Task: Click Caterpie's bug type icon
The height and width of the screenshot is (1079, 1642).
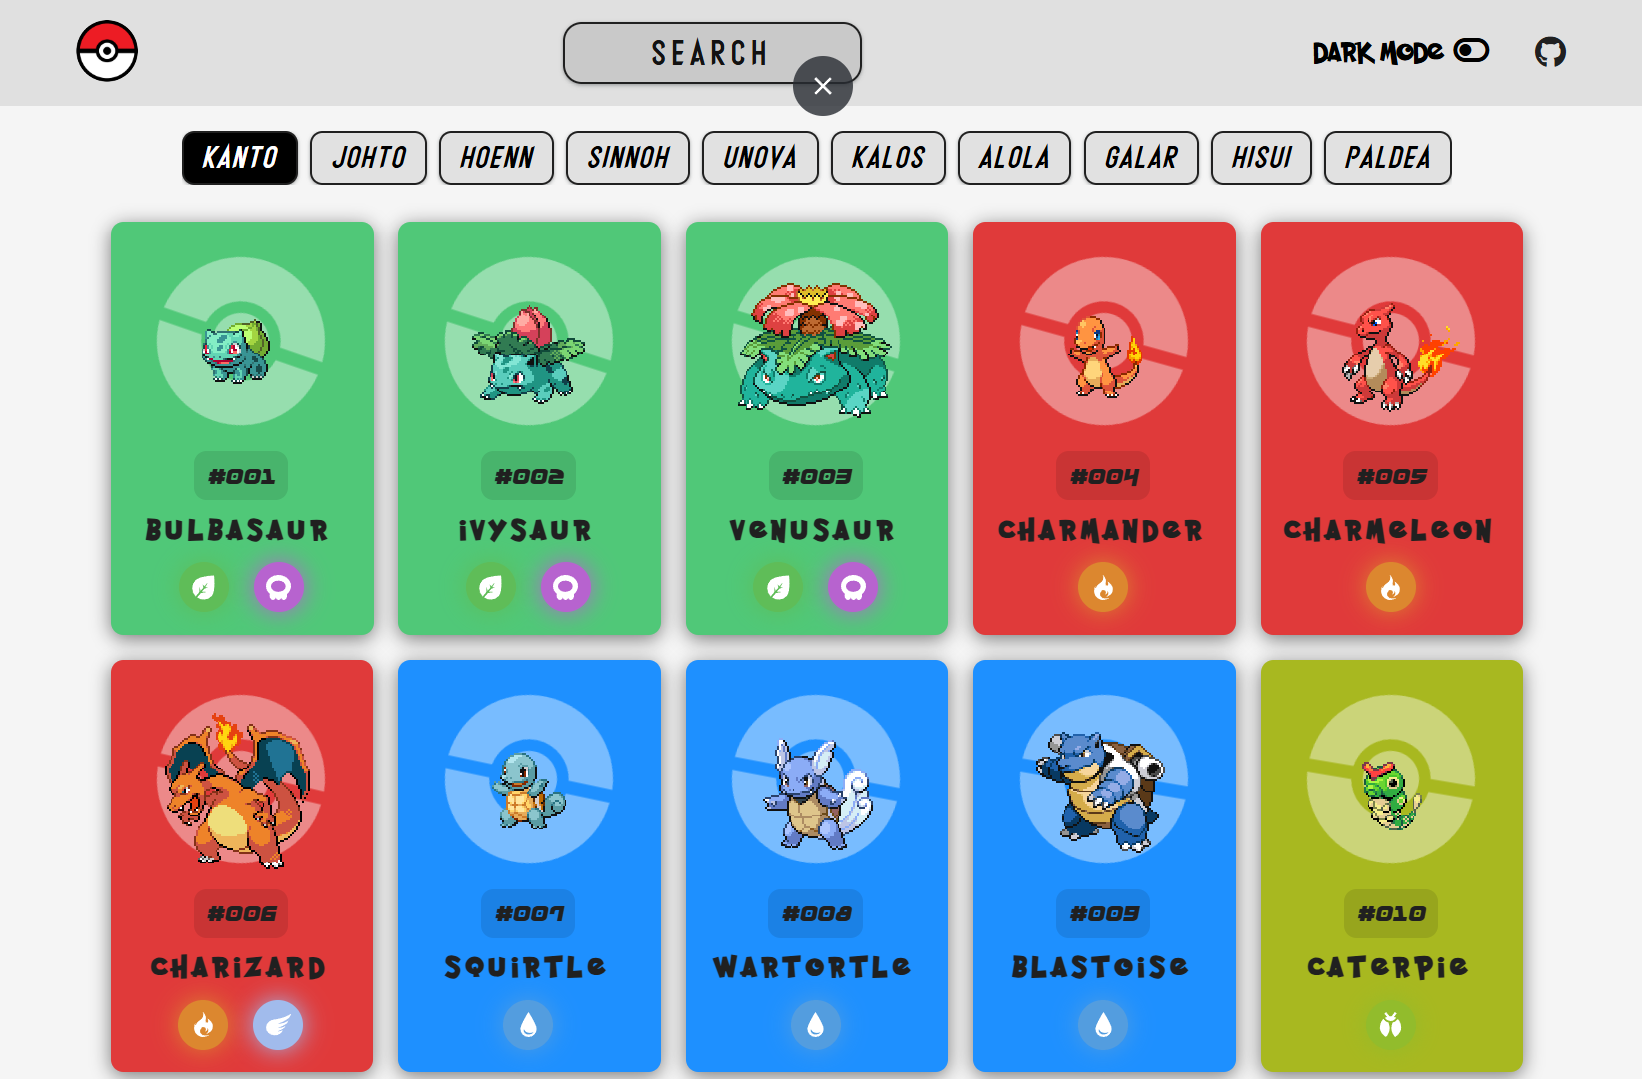Action: pyautogui.click(x=1390, y=1025)
